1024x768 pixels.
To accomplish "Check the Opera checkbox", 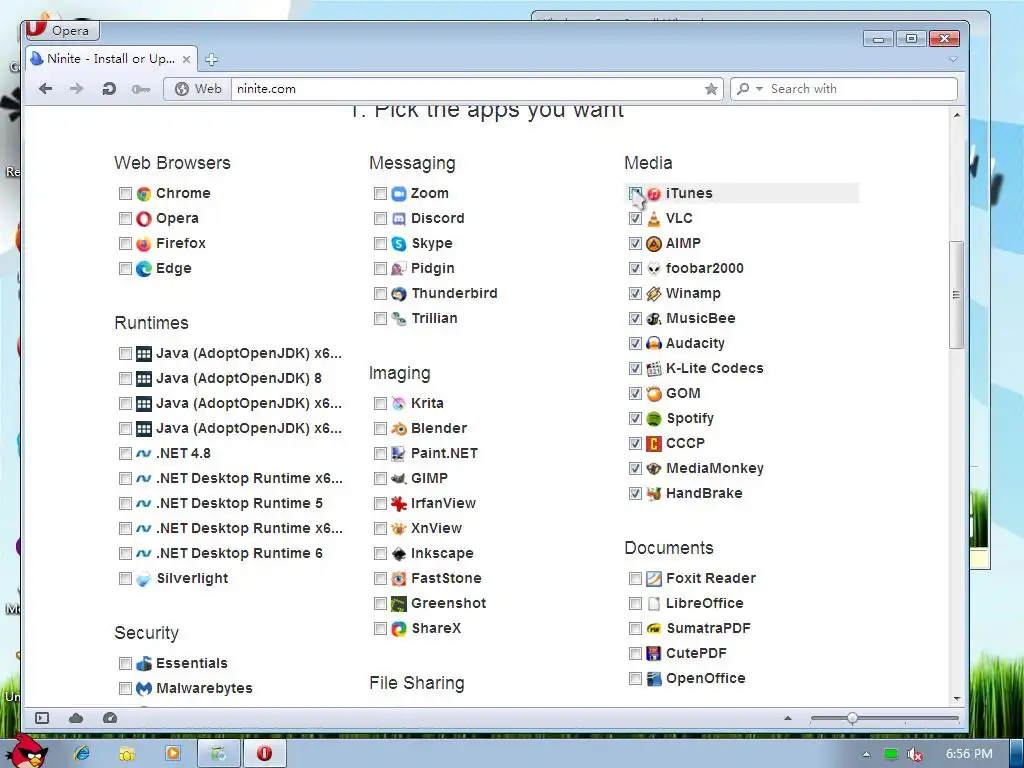I will 125,218.
